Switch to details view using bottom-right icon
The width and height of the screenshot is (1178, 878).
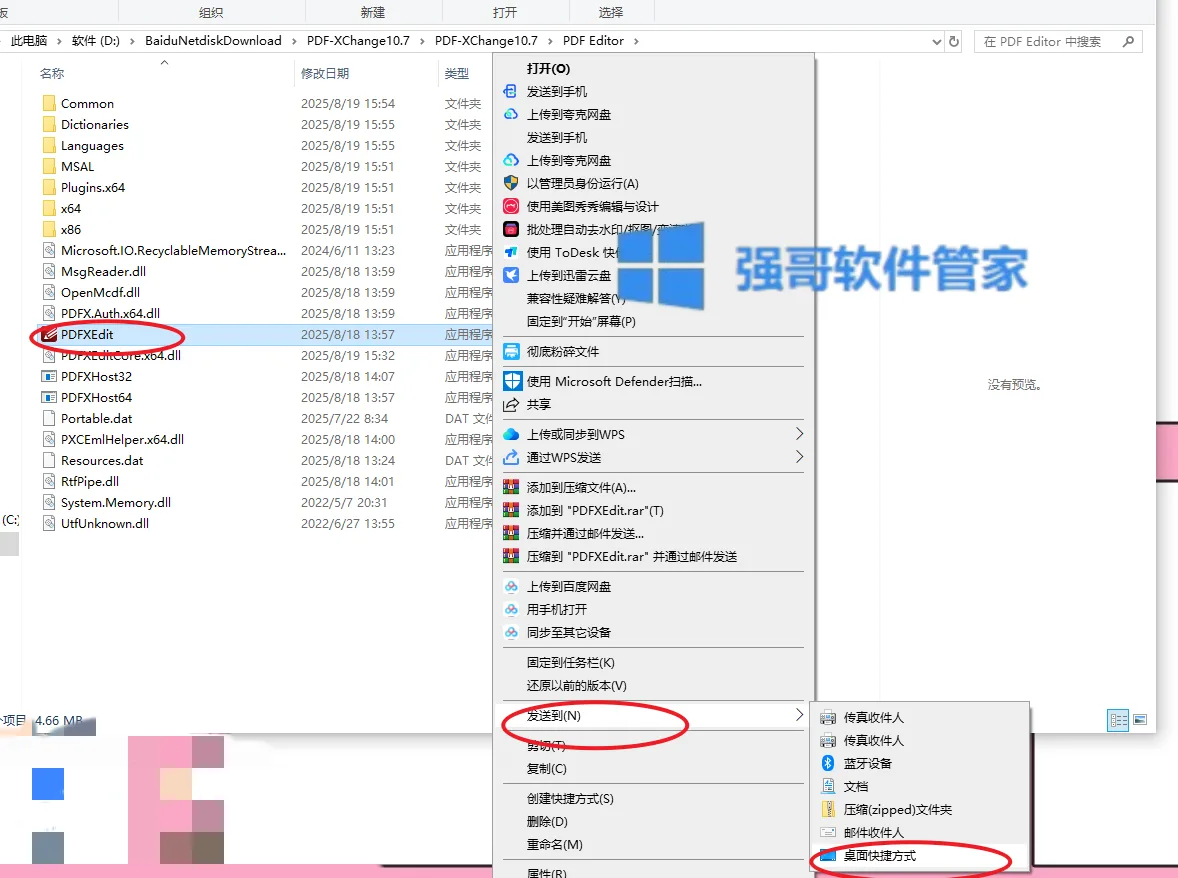click(x=1118, y=720)
